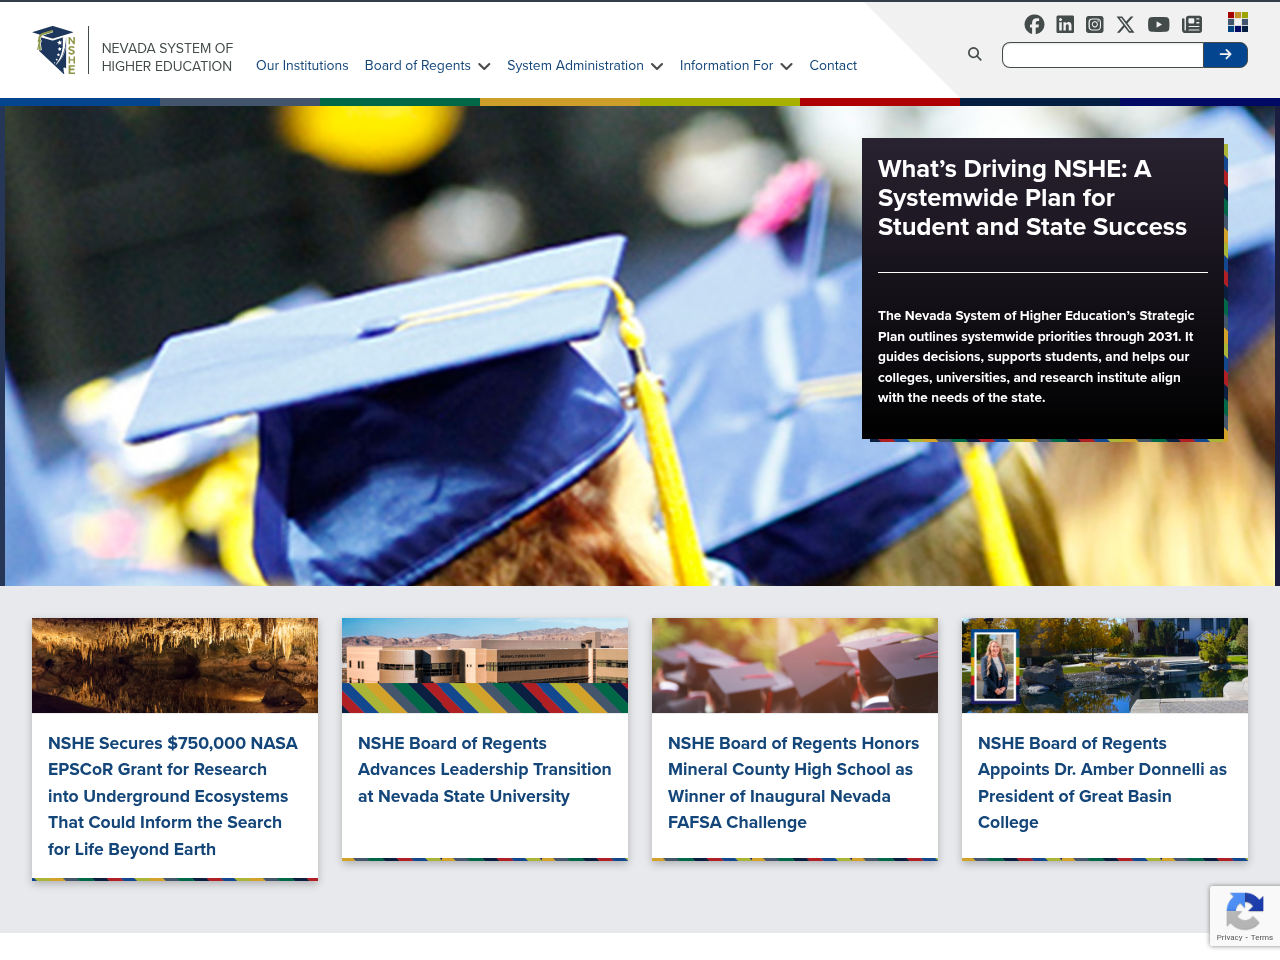Click the LinkedIn icon in header
Viewport: 1280px width, 960px height.
(x=1065, y=24)
